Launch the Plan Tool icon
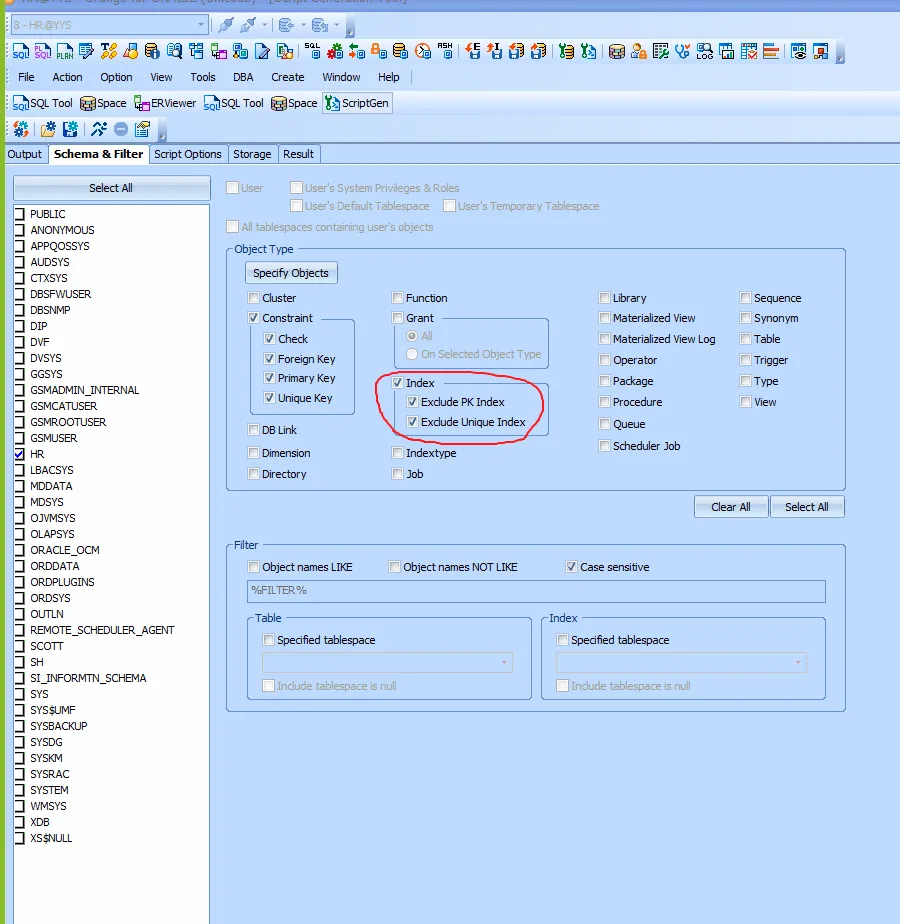The width and height of the screenshot is (900, 924). pyautogui.click(x=64, y=52)
